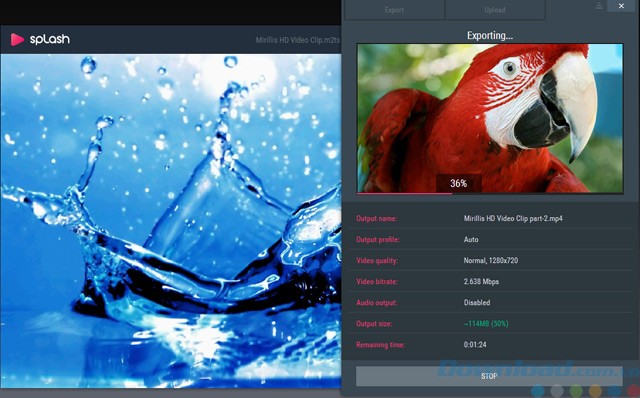
Task: Click the 'Disabled' audio output value
Action: (x=477, y=302)
